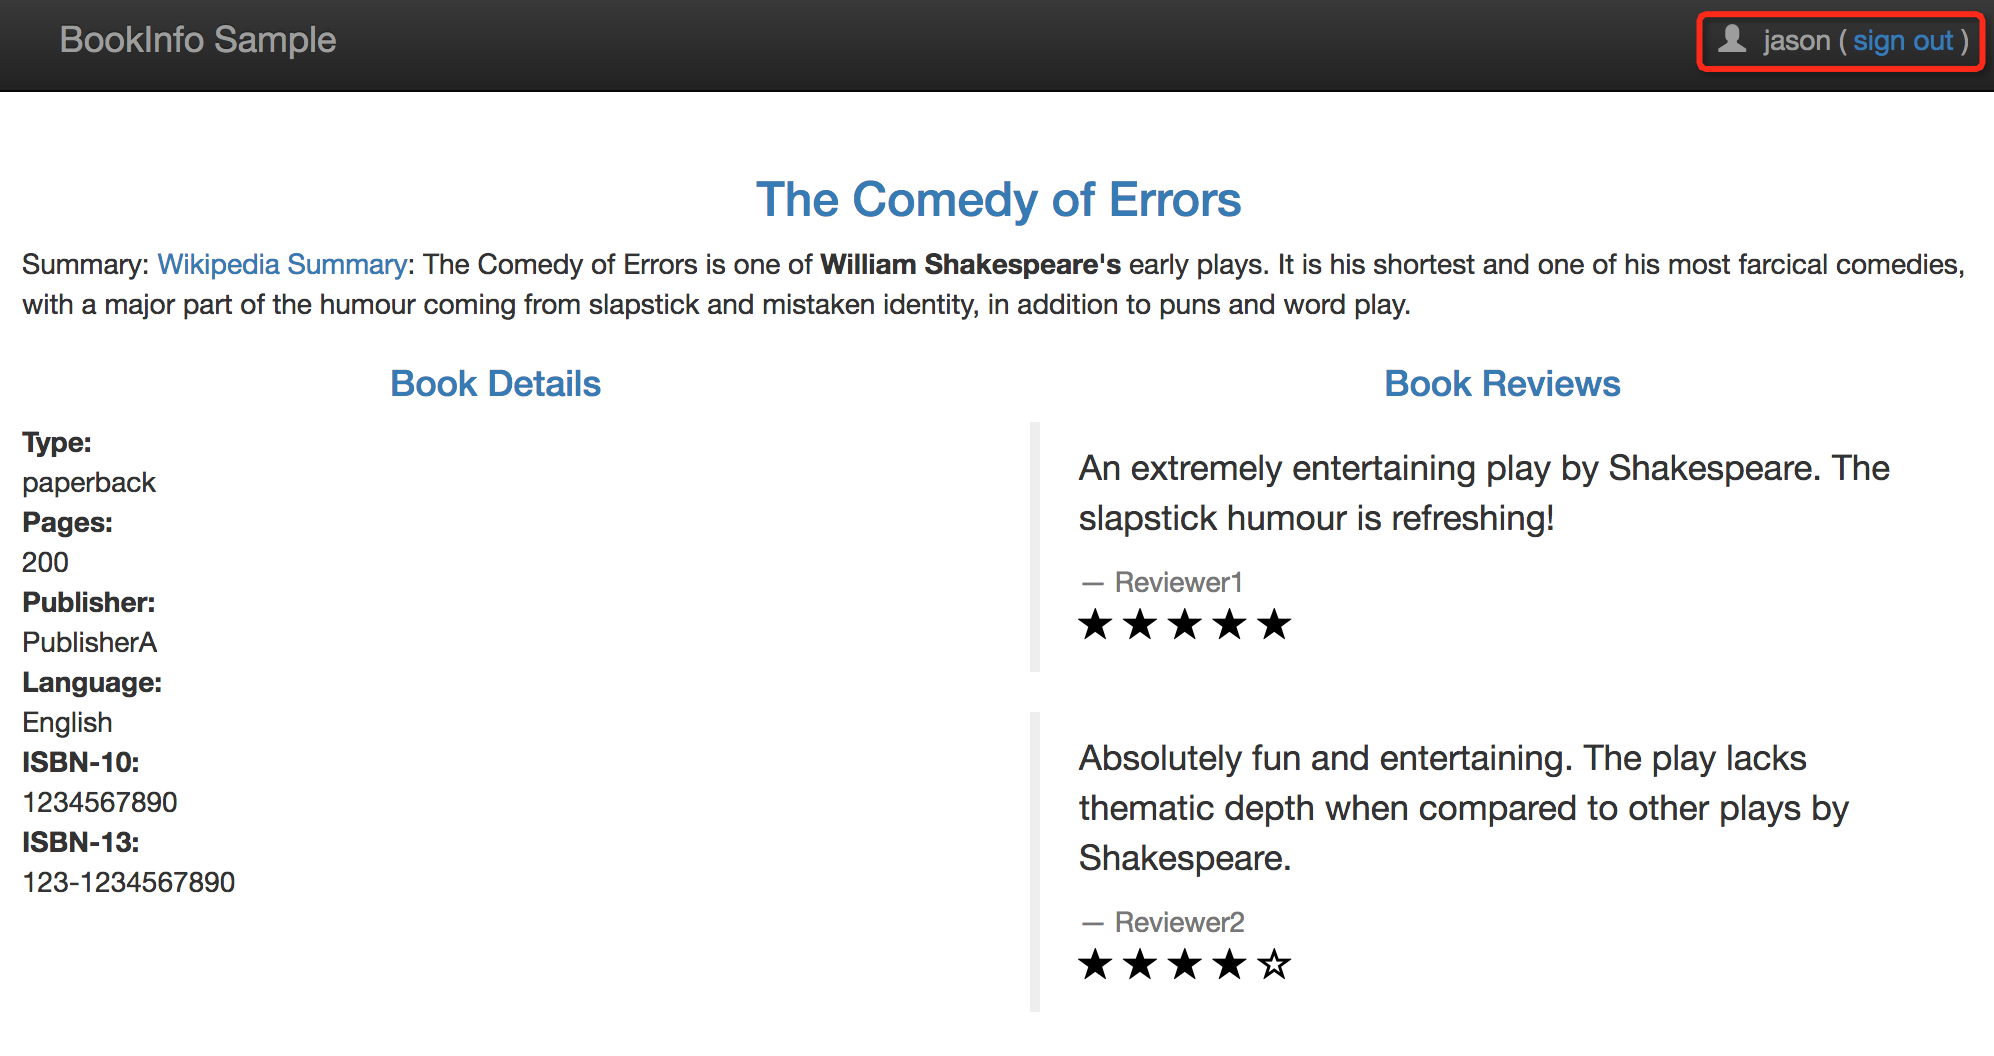Click the PublisherA value text

[x=90, y=642]
